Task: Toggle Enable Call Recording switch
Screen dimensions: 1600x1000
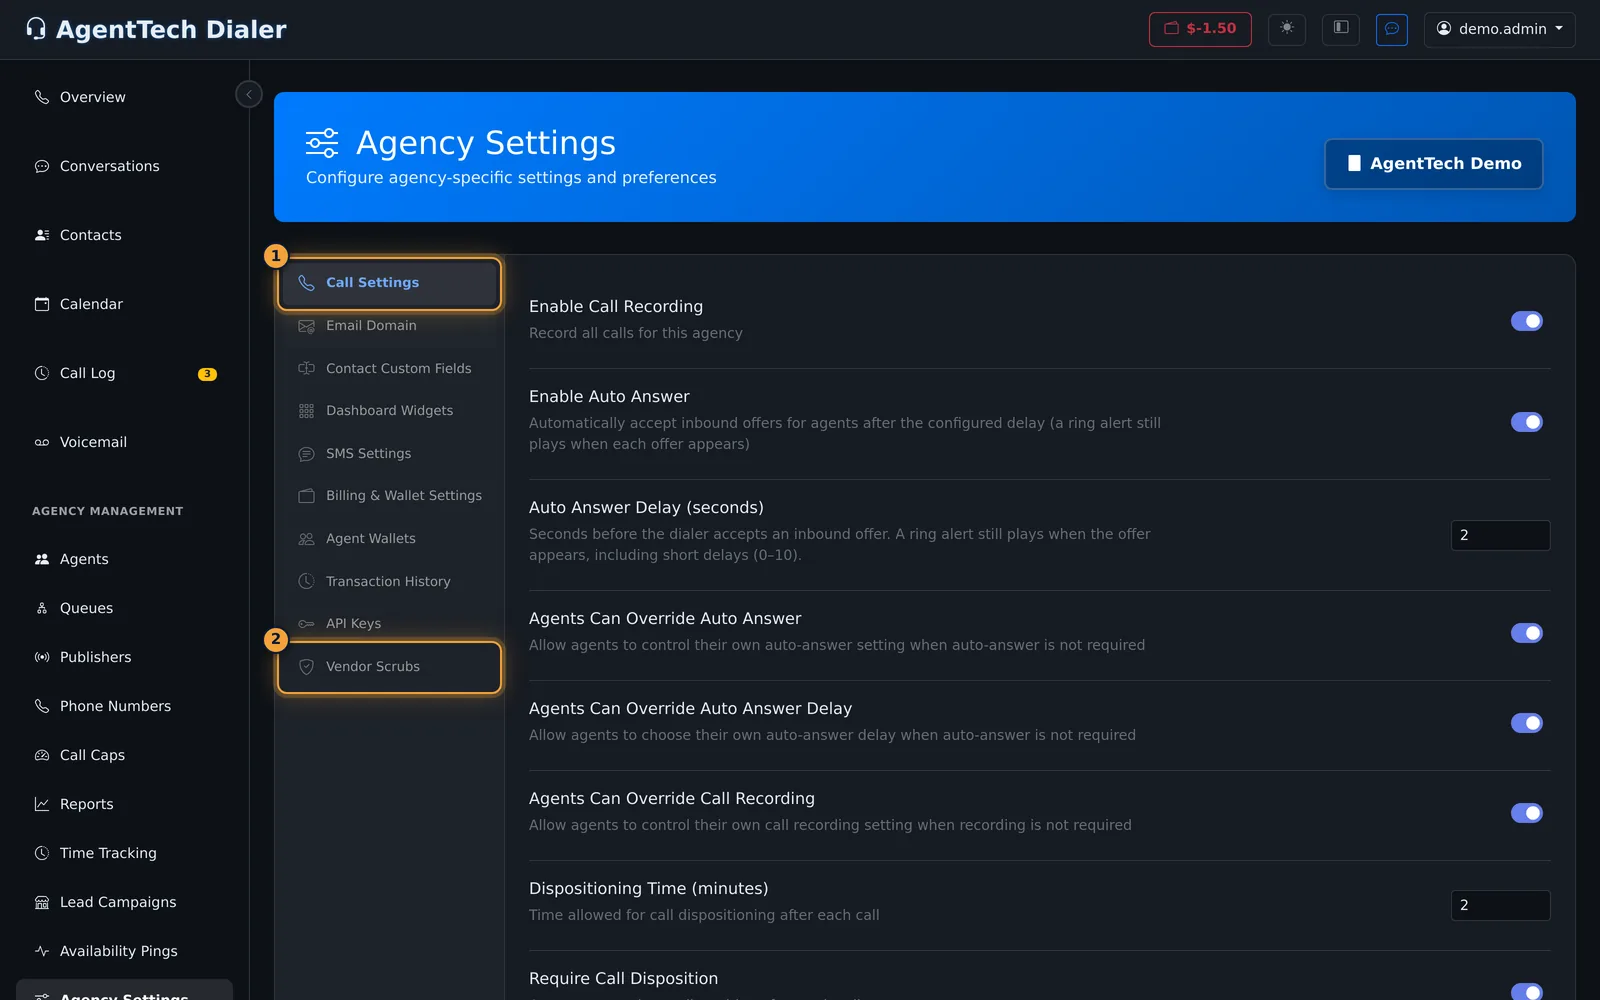Action: [x=1526, y=321]
